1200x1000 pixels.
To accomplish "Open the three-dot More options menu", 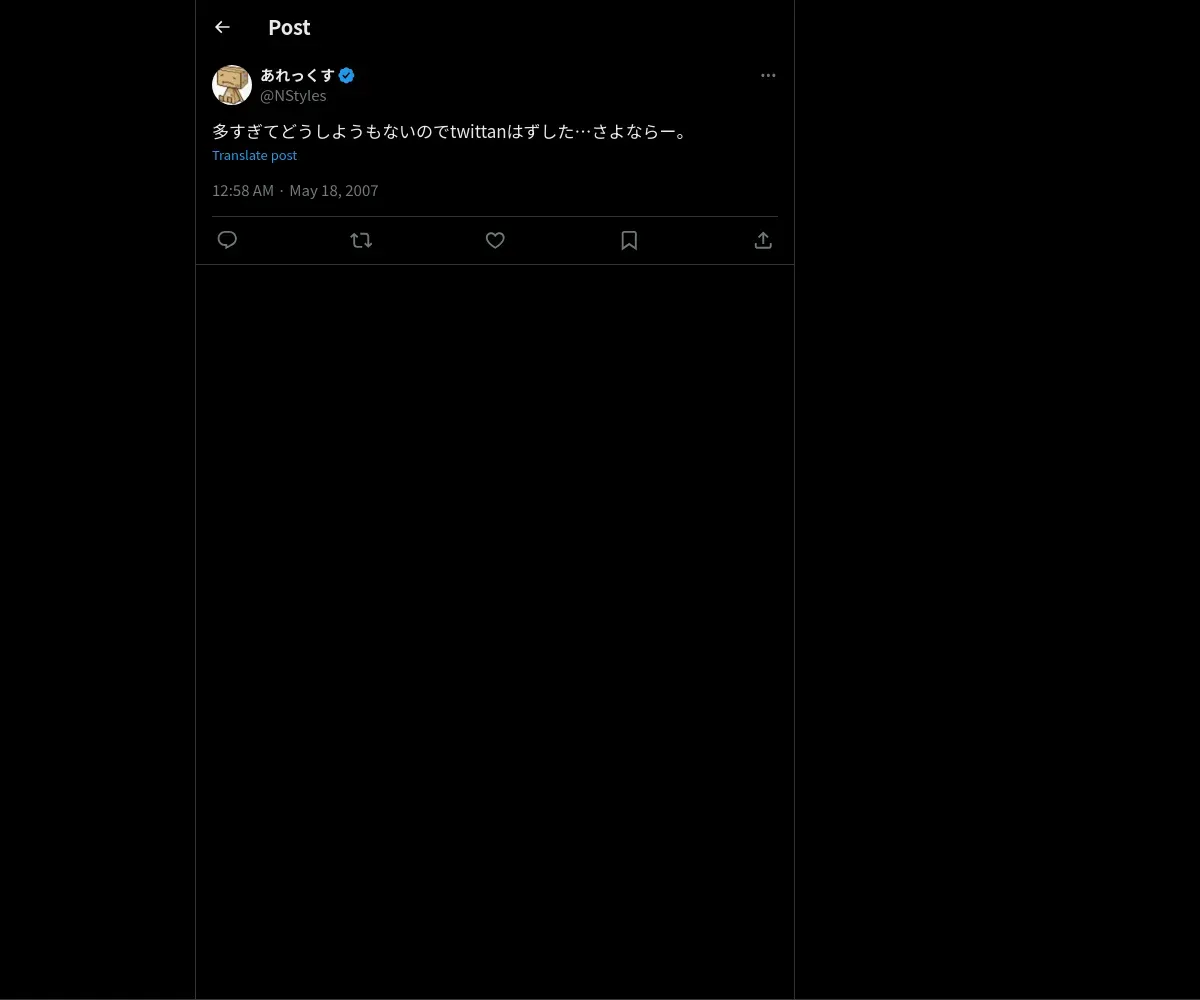I will coord(768,75).
